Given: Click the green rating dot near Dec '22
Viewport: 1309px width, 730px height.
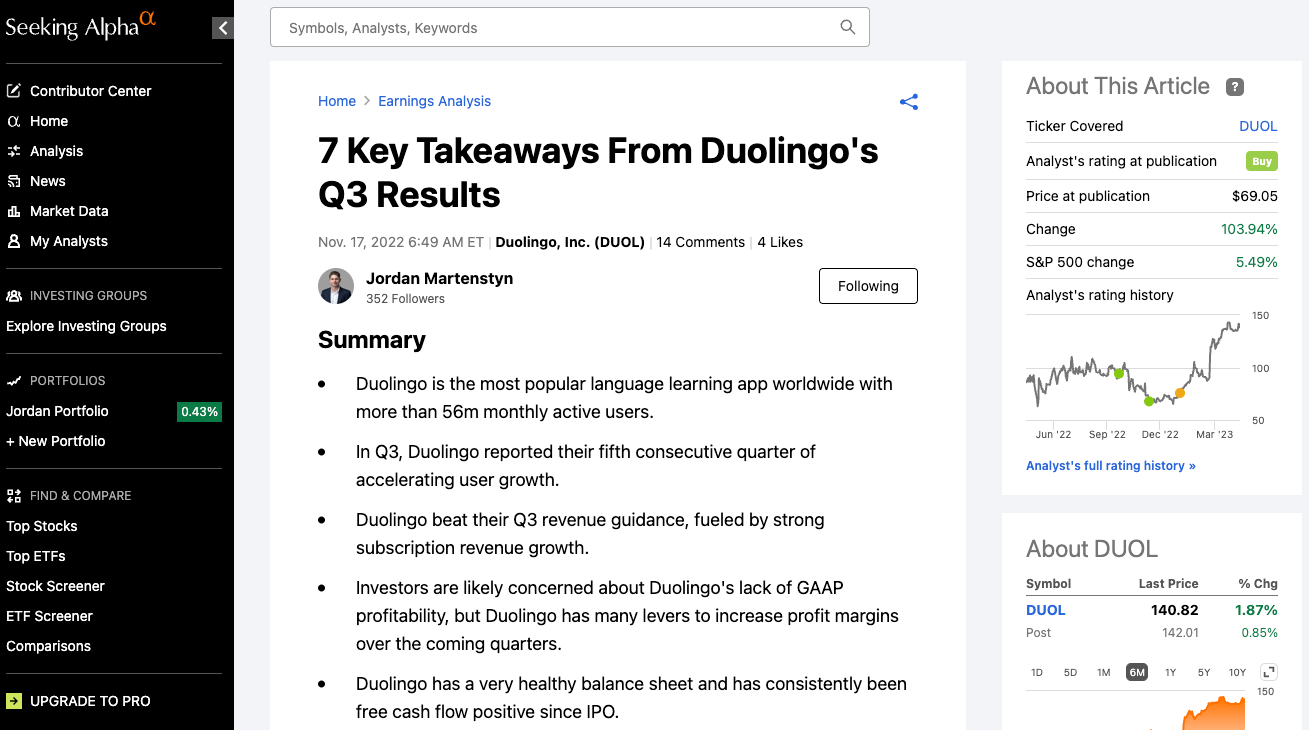Looking at the screenshot, I should click(1149, 401).
